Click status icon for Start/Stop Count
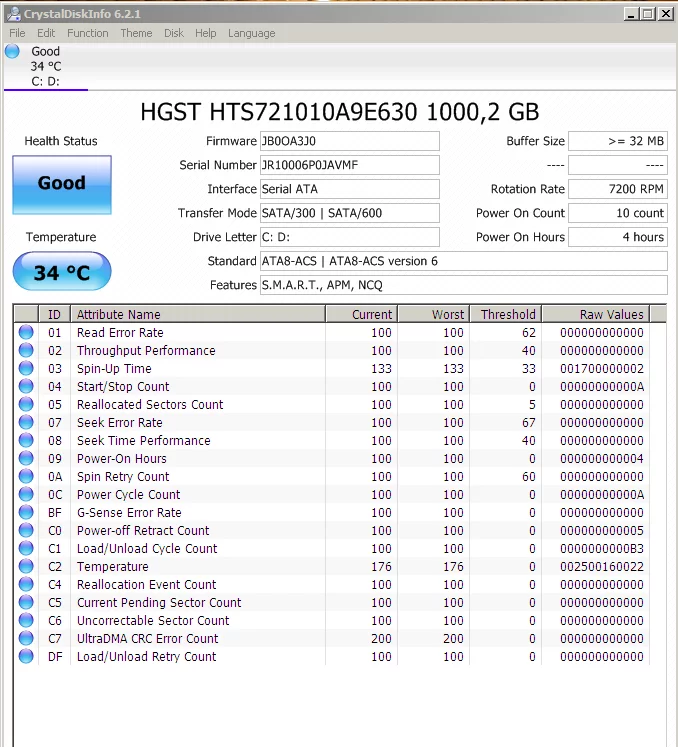The height and width of the screenshot is (747, 678). coord(26,386)
